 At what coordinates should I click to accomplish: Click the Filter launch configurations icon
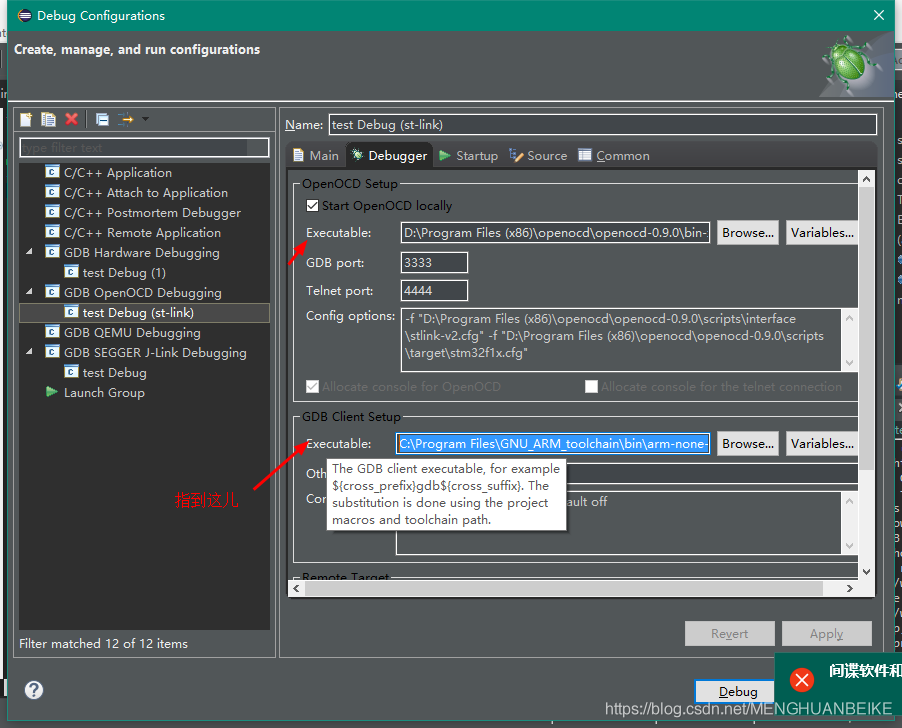(x=126, y=120)
